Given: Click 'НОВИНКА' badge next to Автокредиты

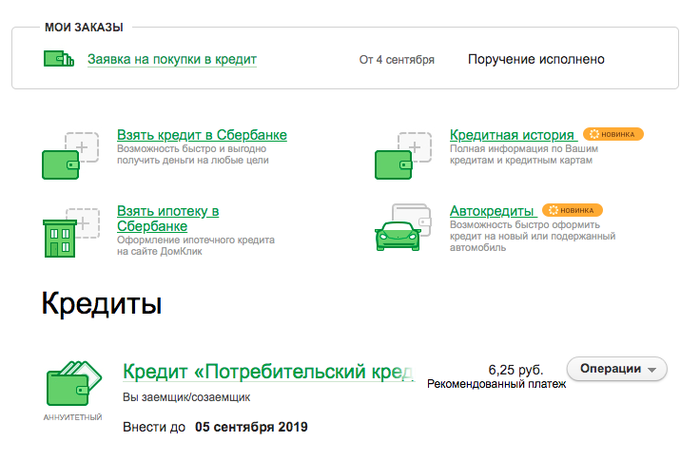Looking at the screenshot, I should click(572, 210).
